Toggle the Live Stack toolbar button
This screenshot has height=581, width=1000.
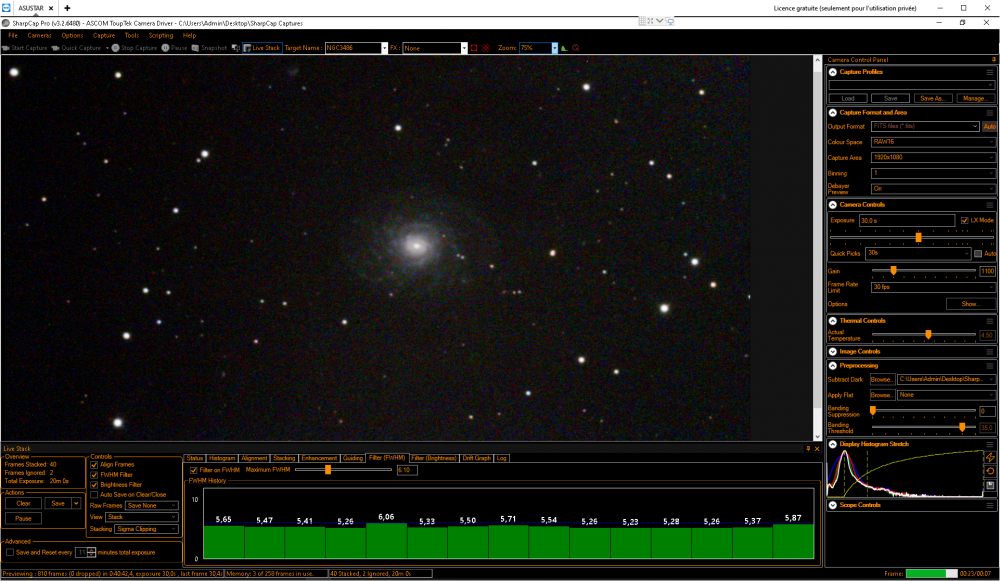coord(262,48)
